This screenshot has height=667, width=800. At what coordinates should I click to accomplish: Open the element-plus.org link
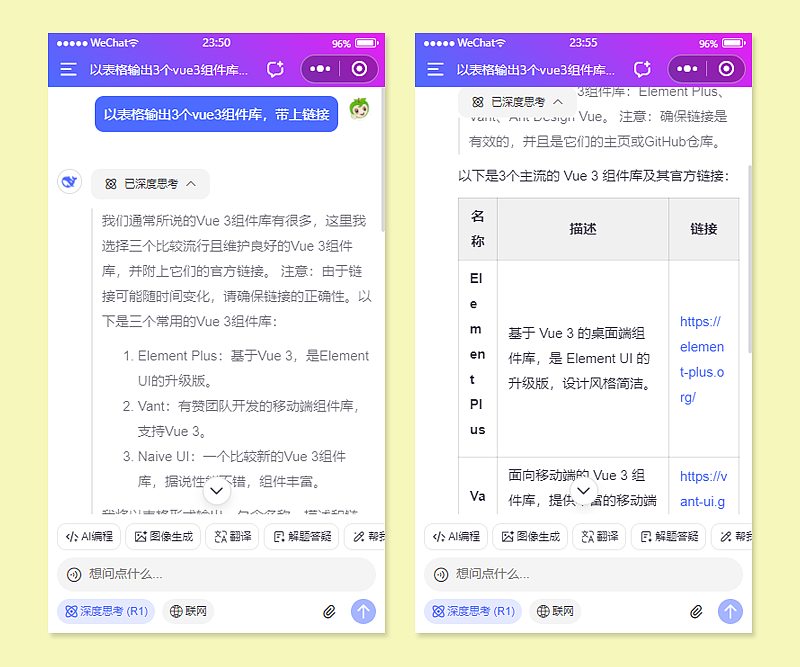click(x=702, y=359)
